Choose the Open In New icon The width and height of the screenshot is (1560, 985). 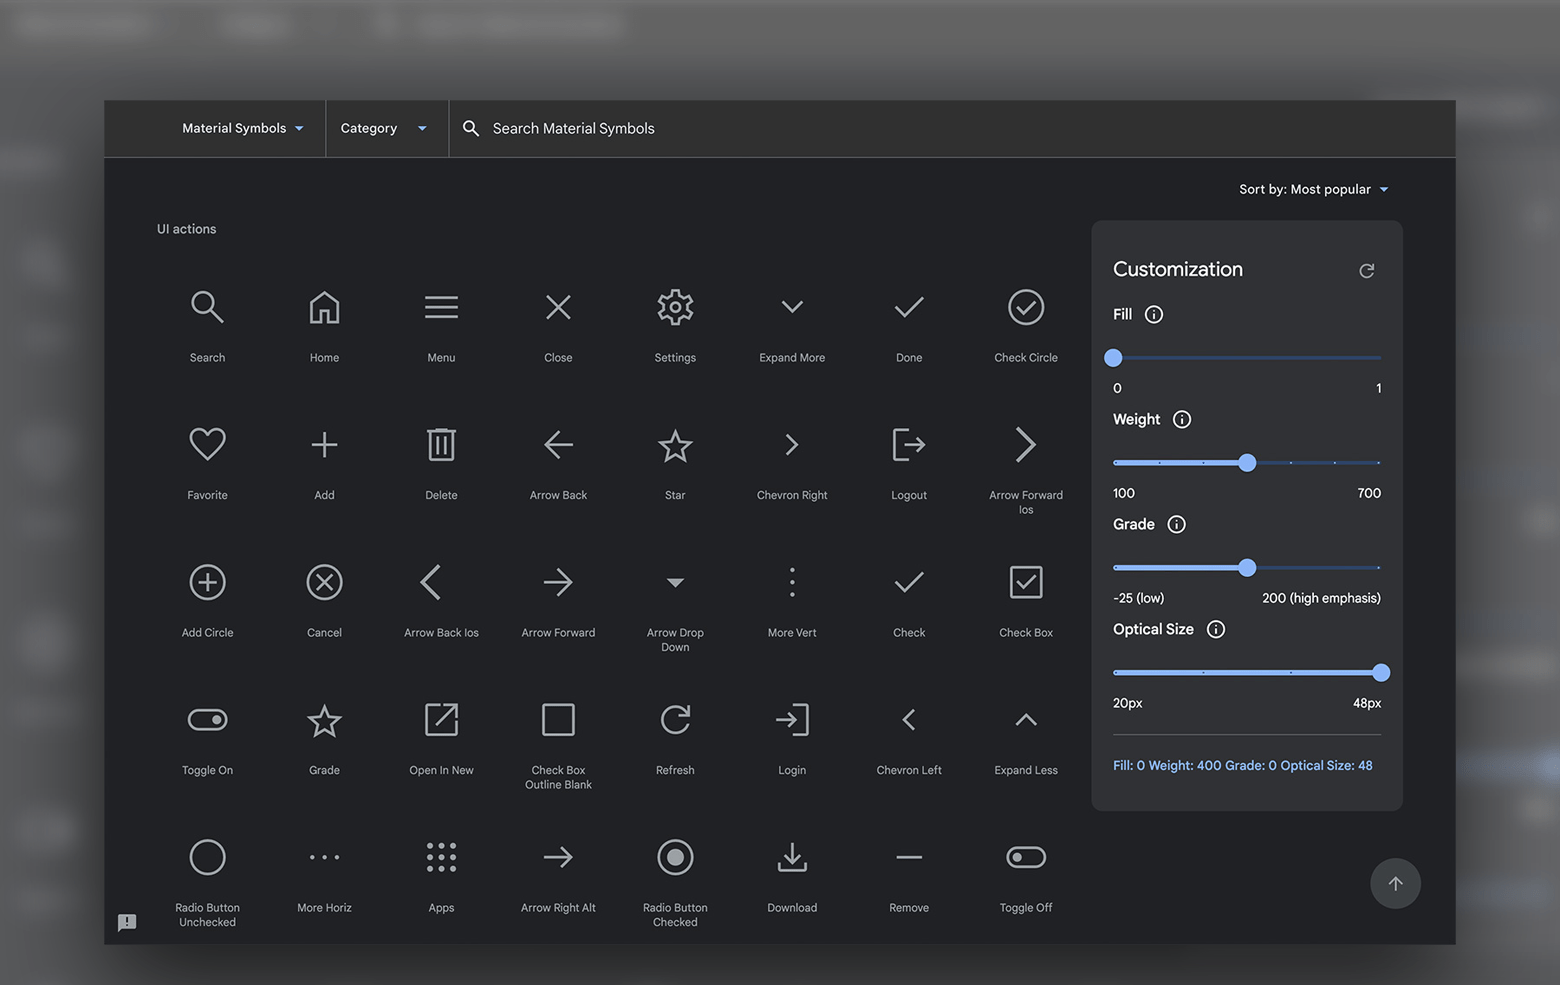(x=441, y=720)
